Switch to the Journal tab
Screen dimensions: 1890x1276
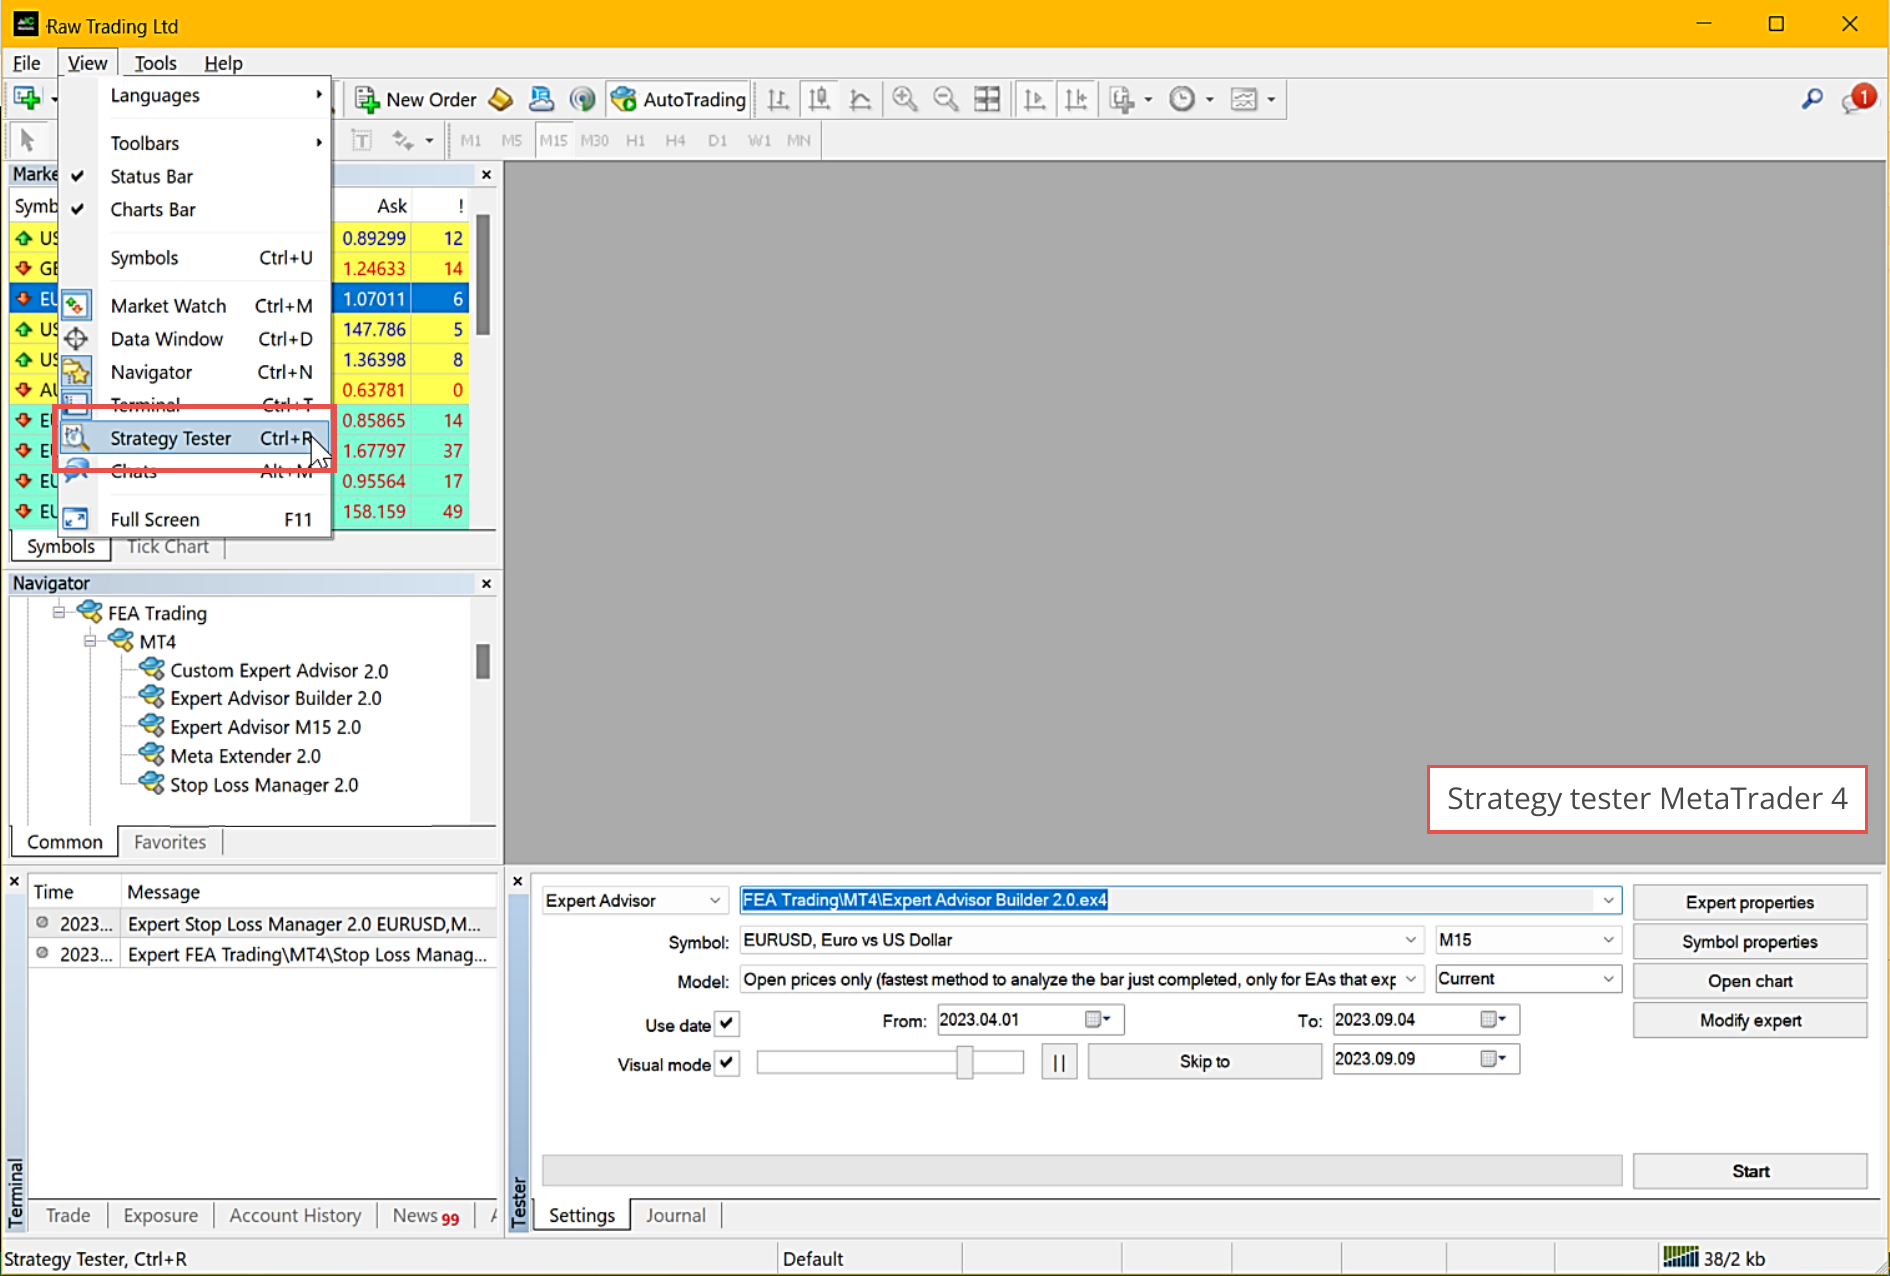click(675, 1215)
